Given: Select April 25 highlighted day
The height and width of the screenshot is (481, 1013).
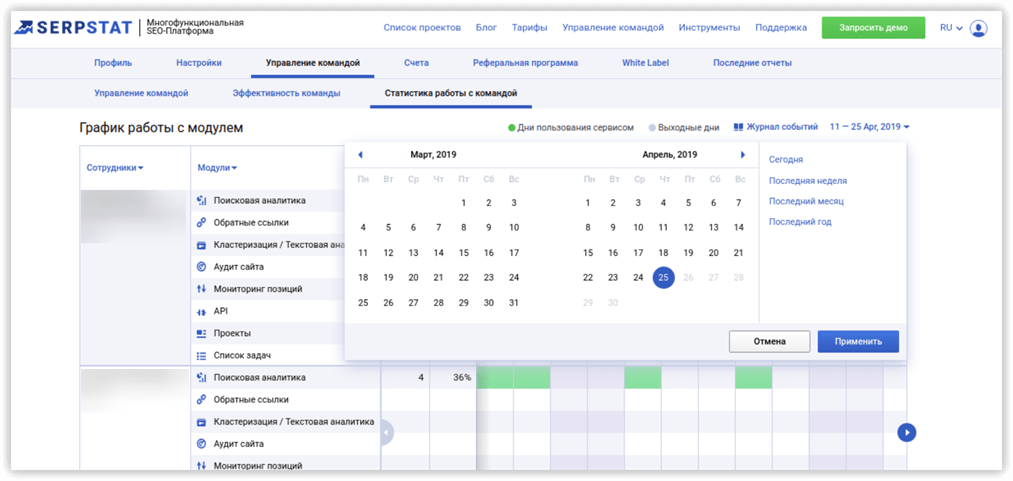Looking at the screenshot, I should [663, 278].
